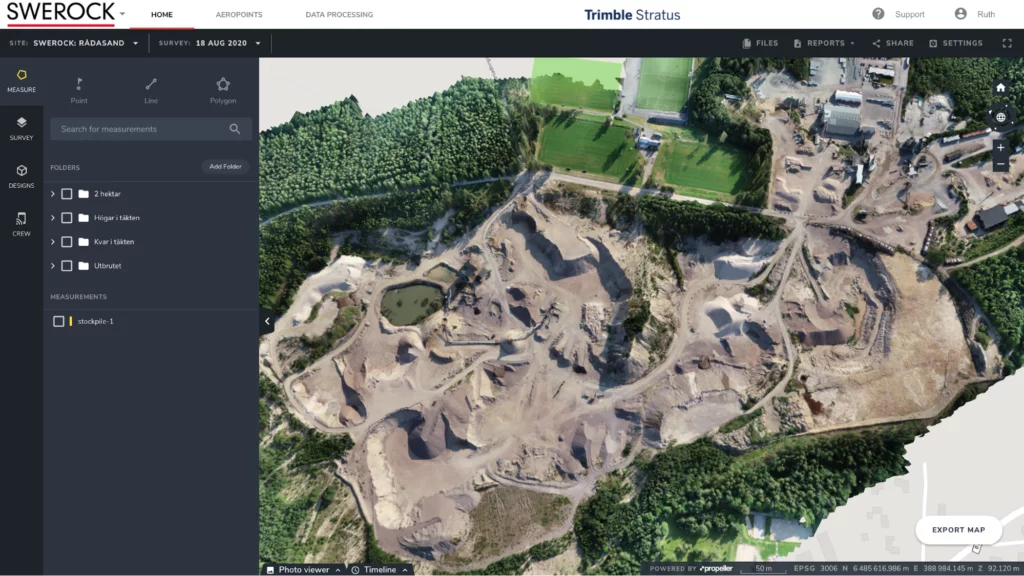Zoom in on the map
This screenshot has width=1024, height=576.
click(1000, 147)
